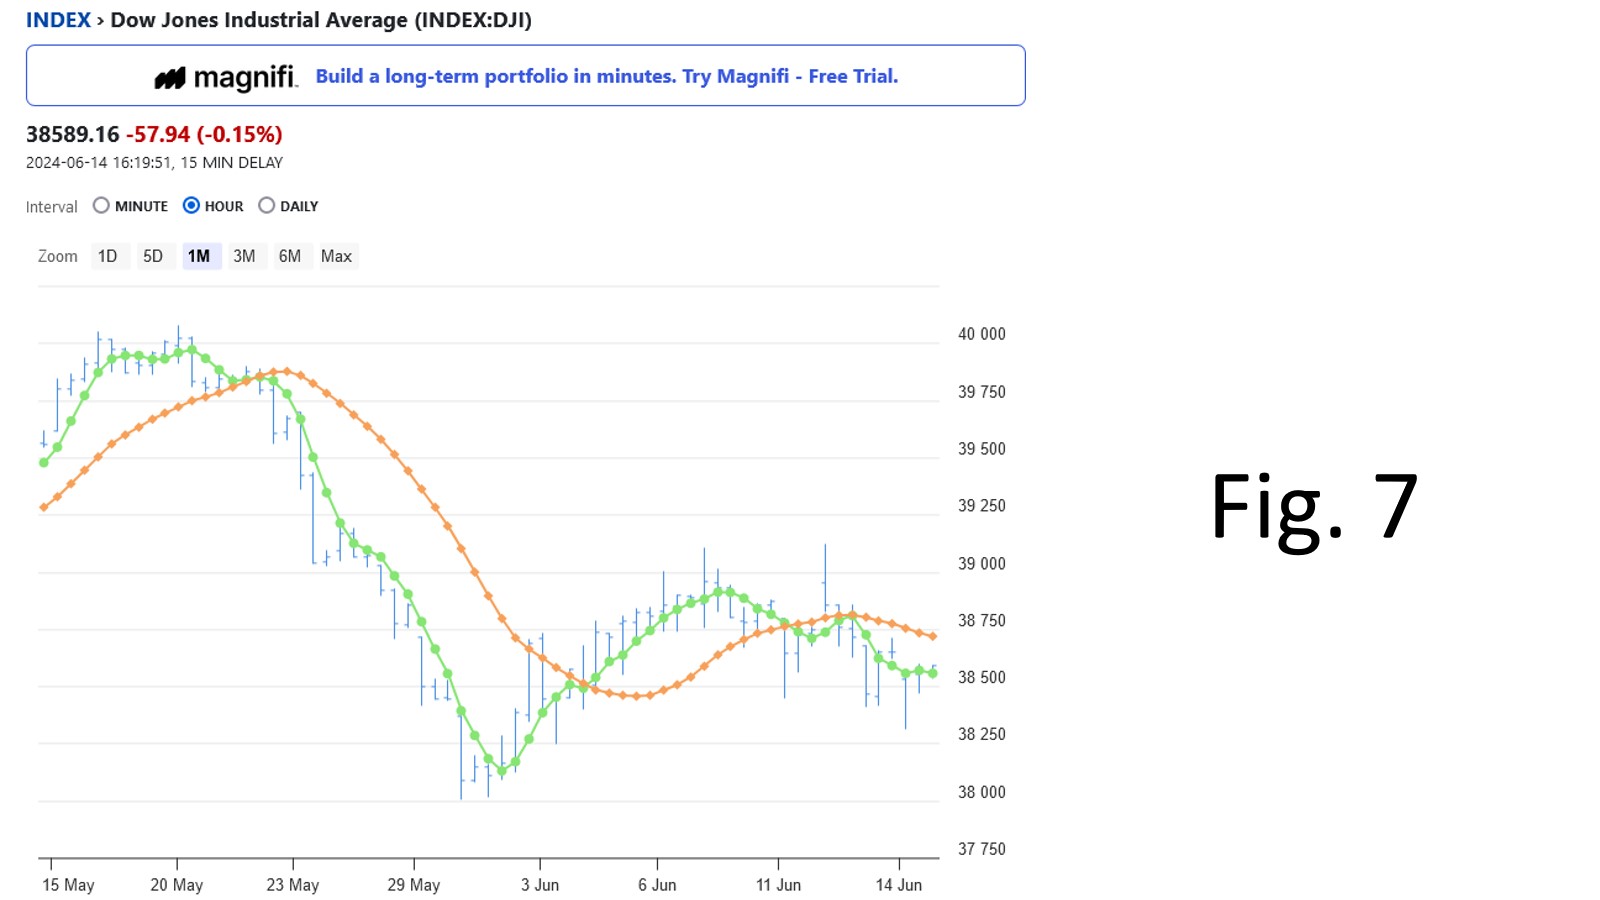Image resolution: width=1600 pixels, height=900 pixels.
Task: Click the 15 May date label
Action: (68, 885)
